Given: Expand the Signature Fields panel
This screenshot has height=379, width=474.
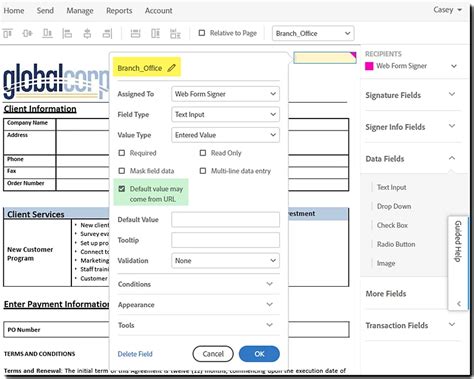Looking at the screenshot, I should tap(412, 95).
